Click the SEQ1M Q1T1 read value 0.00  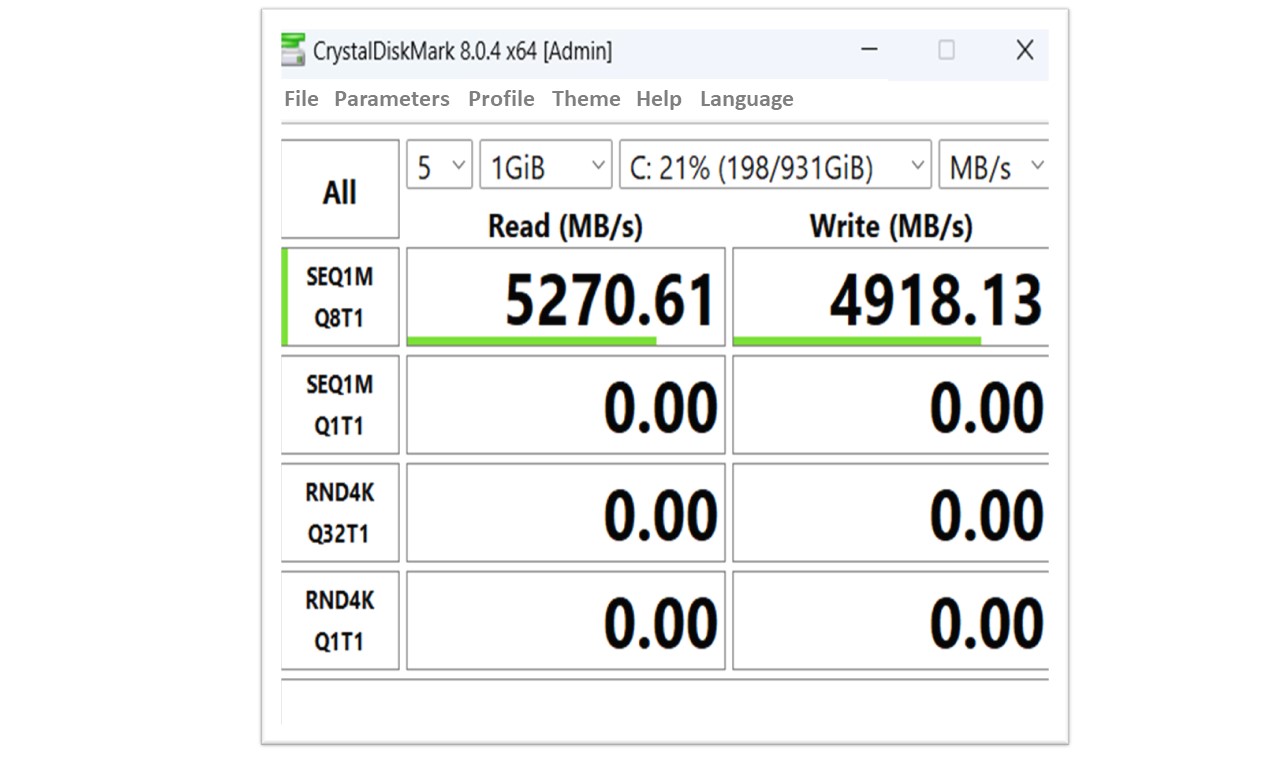(x=566, y=405)
